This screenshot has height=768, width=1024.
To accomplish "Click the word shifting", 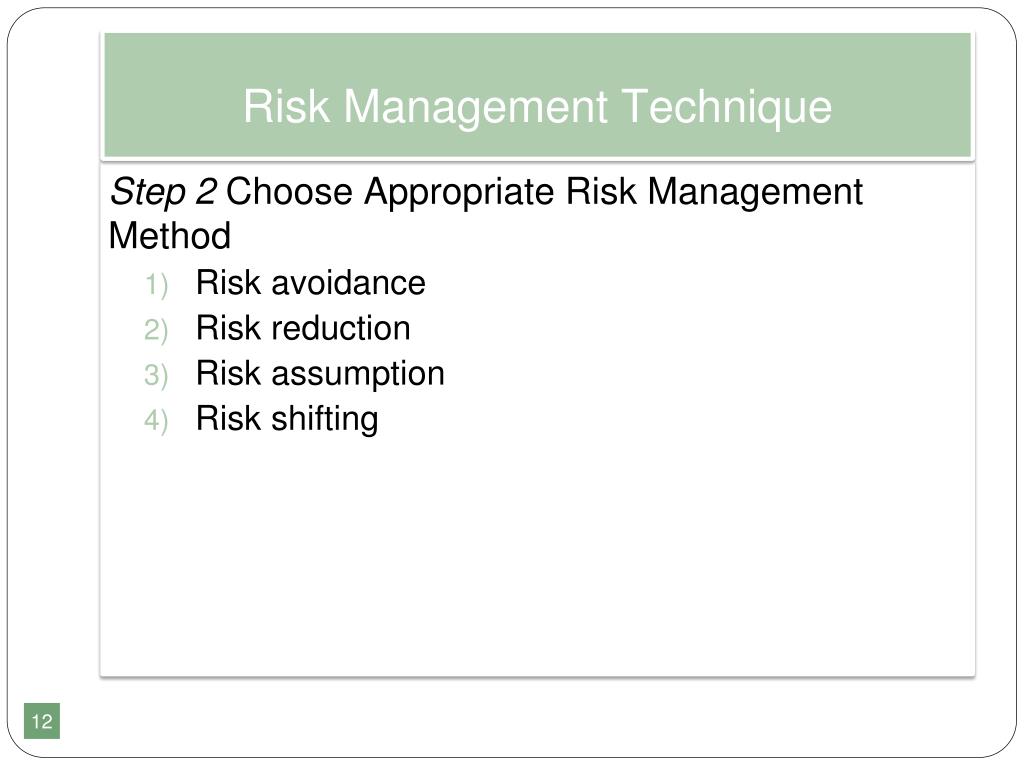I will [325, 419].
